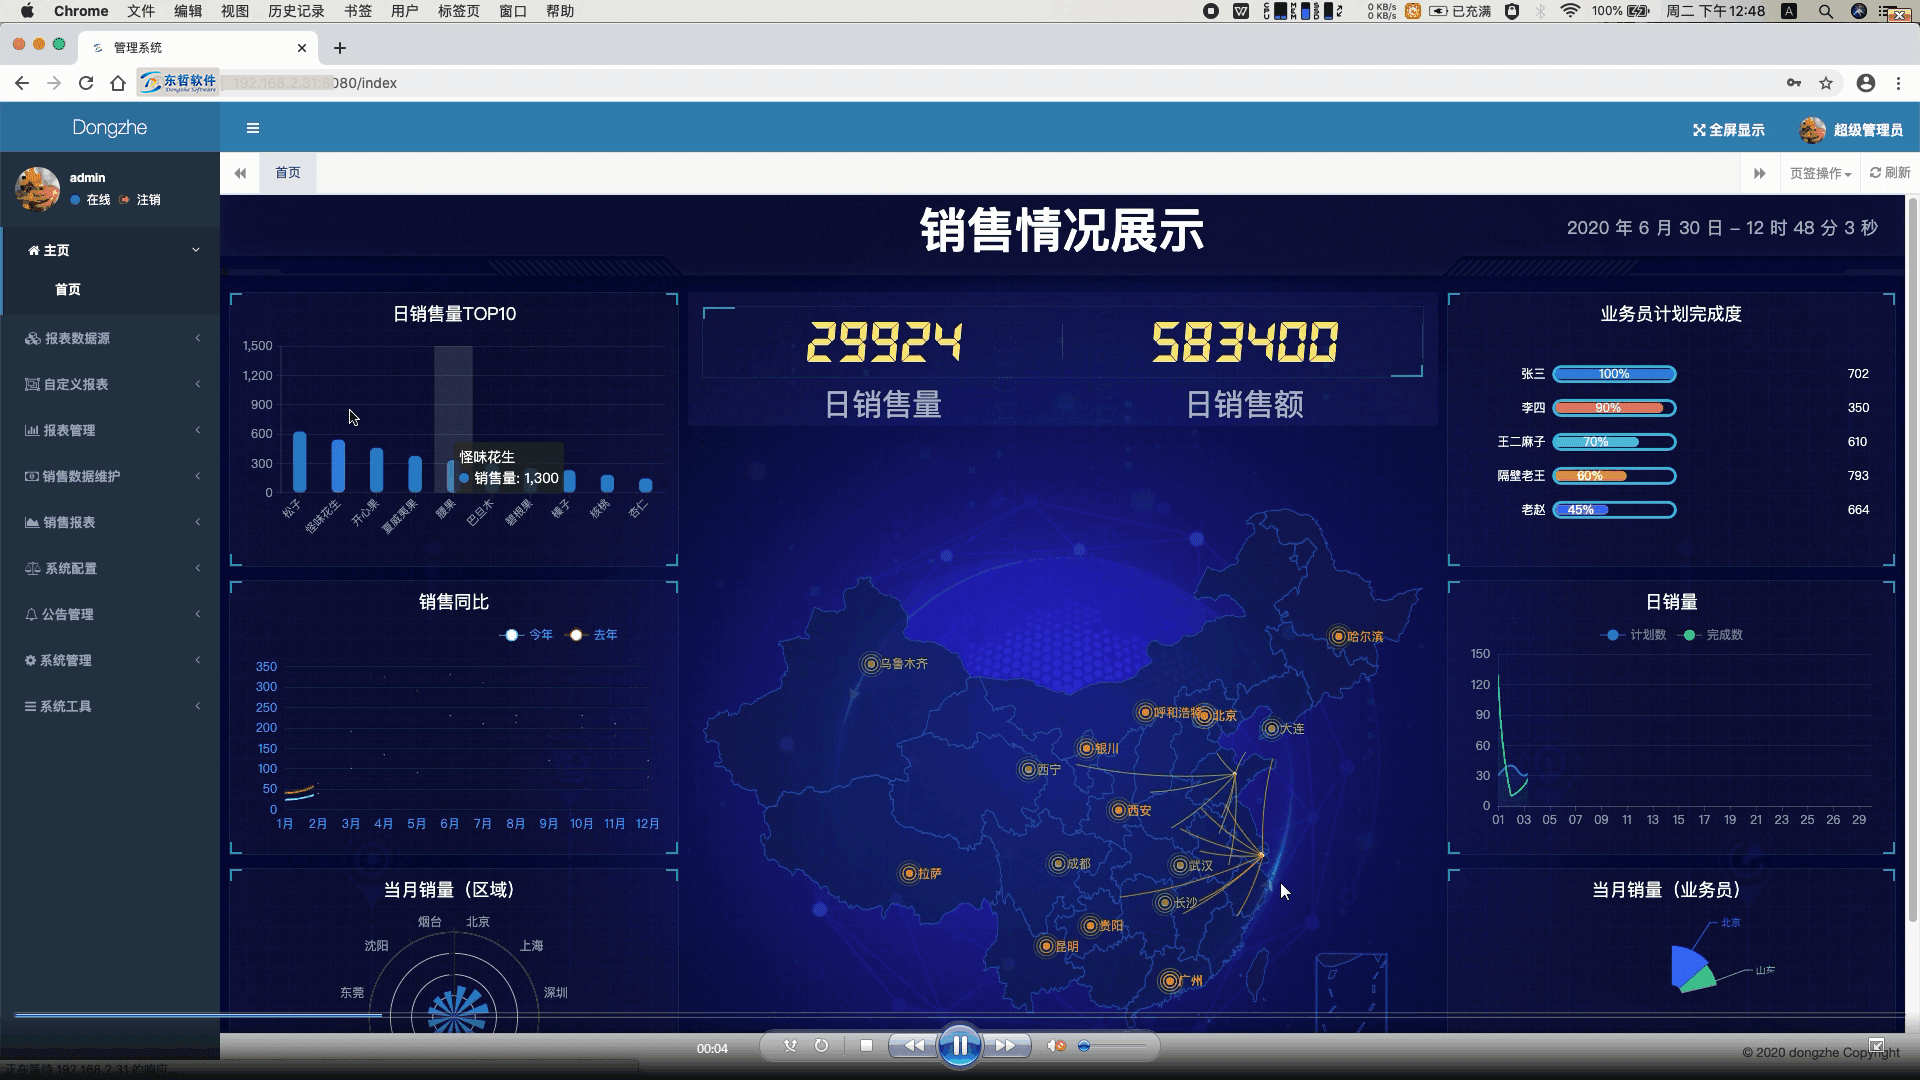
Task: Click the 注销 logout link
Action: [148, 200]
